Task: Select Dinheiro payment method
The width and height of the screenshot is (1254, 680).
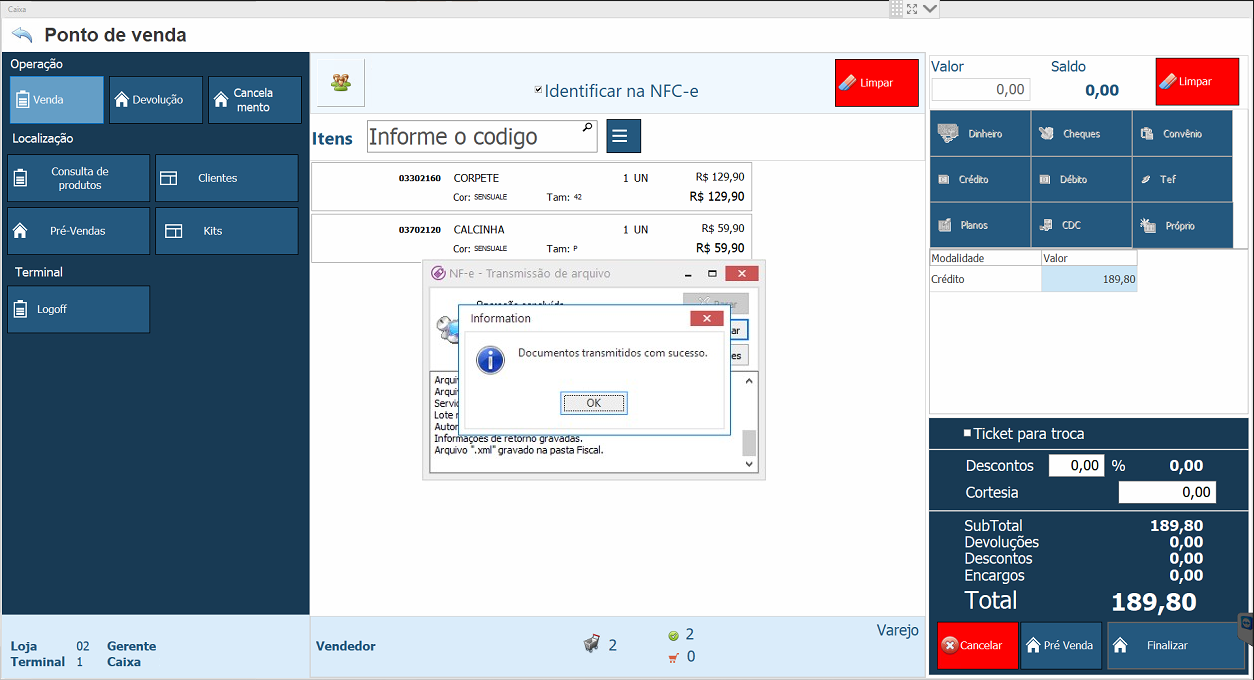Action: tap(980, 134)
